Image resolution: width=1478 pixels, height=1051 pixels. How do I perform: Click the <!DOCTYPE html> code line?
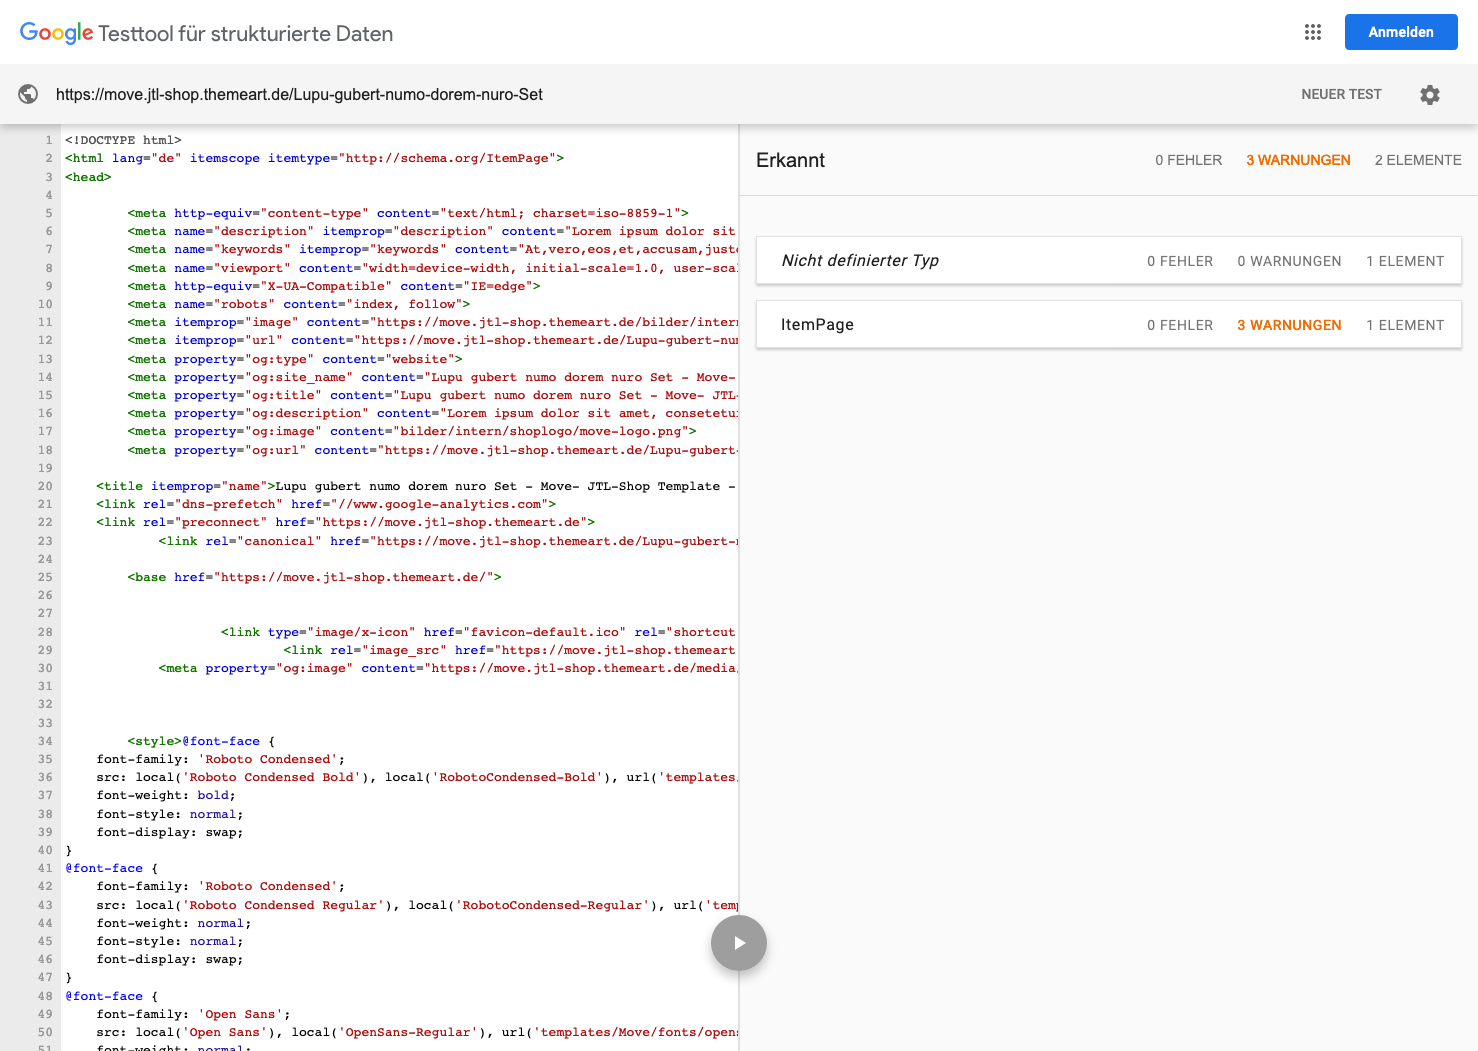click(x=123, y=140)
